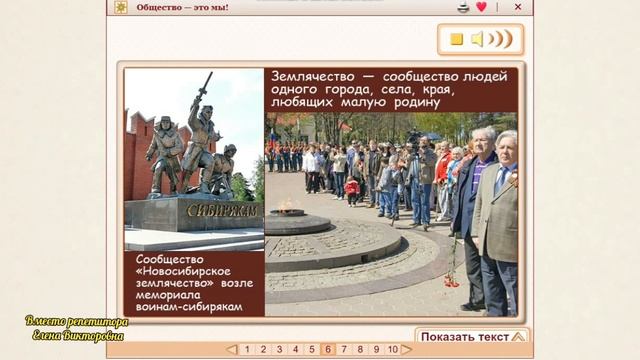Expand the "Показать текст" panel
This screenshot has width=640, height=360.
tap(473, 336)
